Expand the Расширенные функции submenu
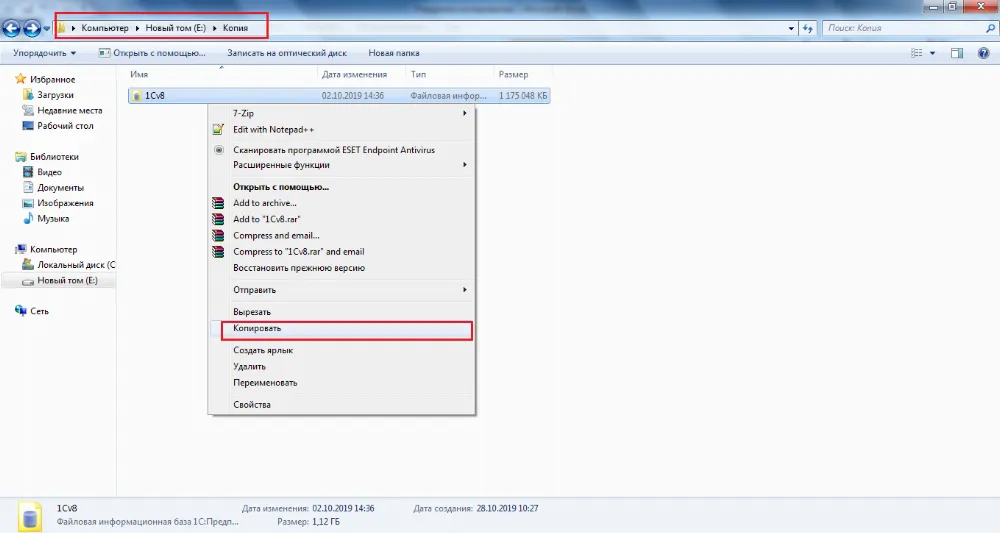The image size is (1000, 533). pyautogui.click(x=342, y=164)
